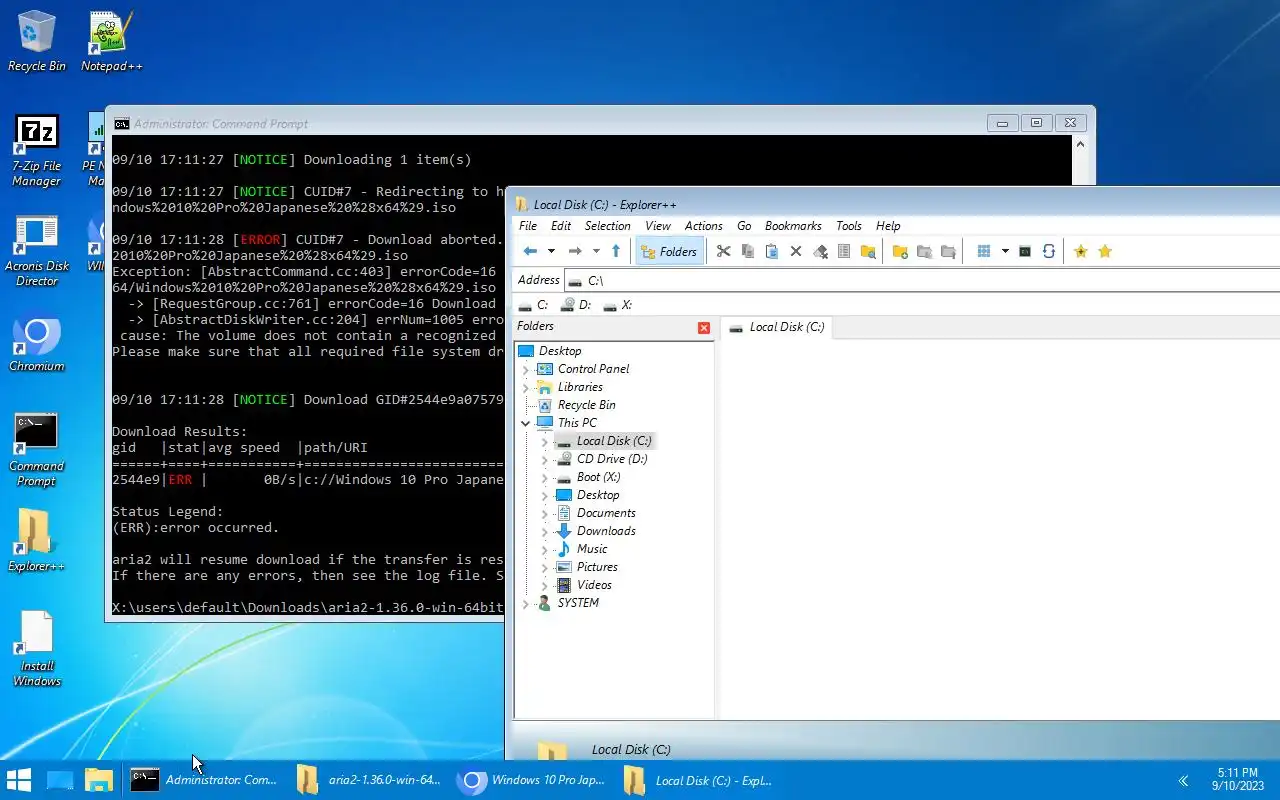This screenshot has height=800, width=1280.
Task: Click the Notepad++ desktop icon
Action: (x=111, y=42)
